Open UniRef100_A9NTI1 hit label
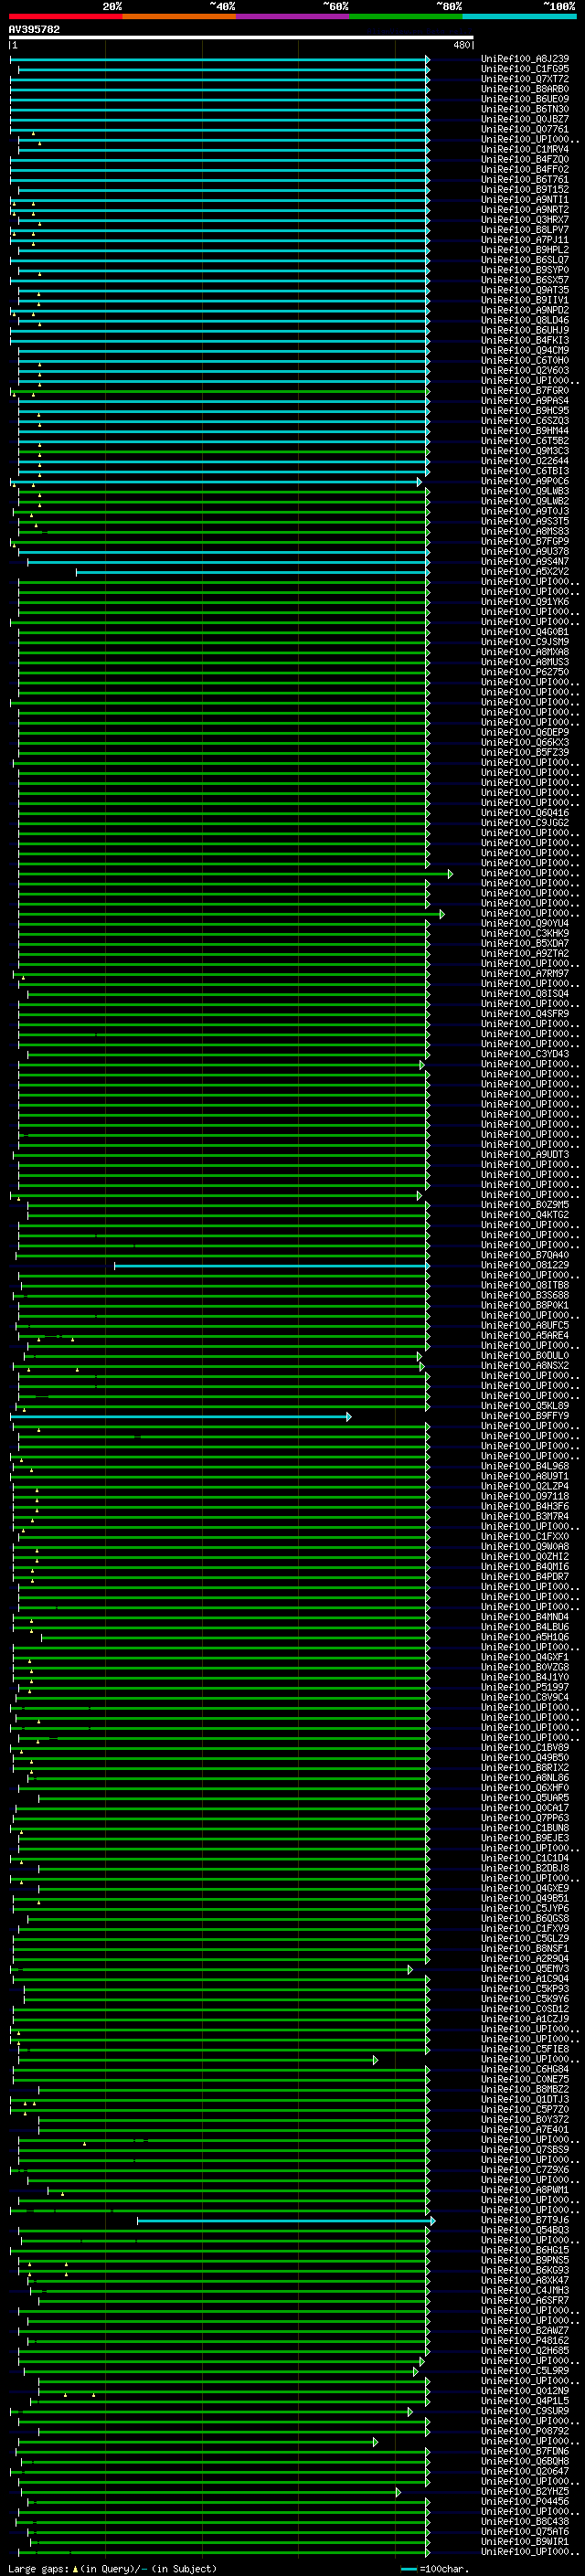The height and width of the screenshot is (2576, 585). point(525,200)
